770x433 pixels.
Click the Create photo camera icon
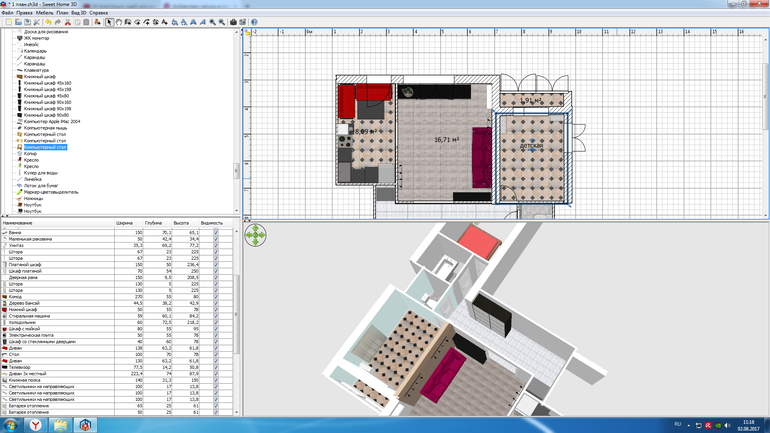point(233,22)
